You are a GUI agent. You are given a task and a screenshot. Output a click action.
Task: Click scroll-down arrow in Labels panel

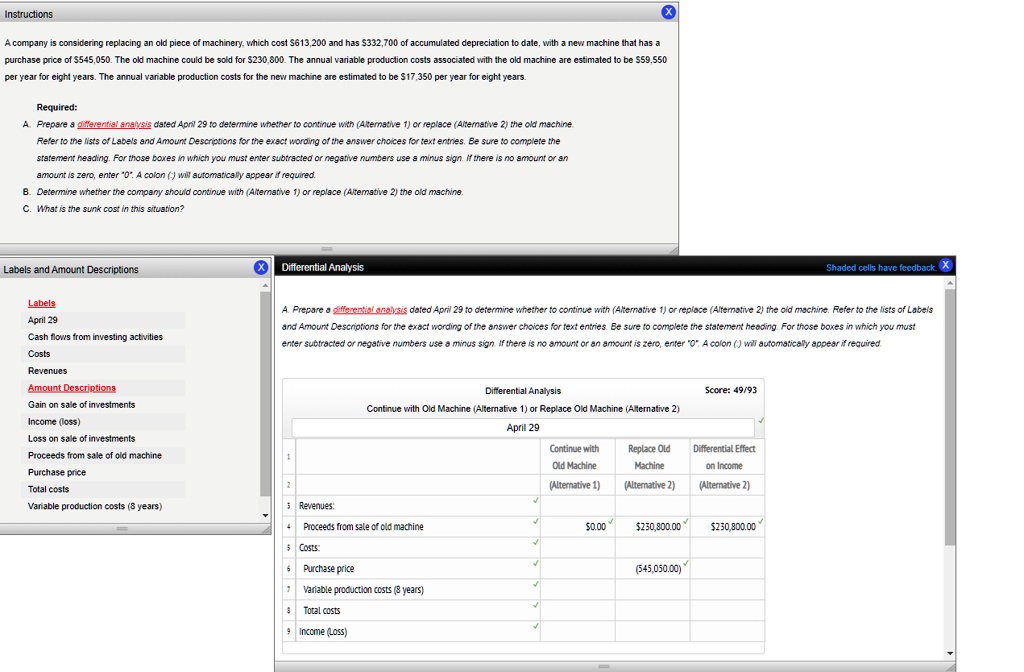click(265, 515)
